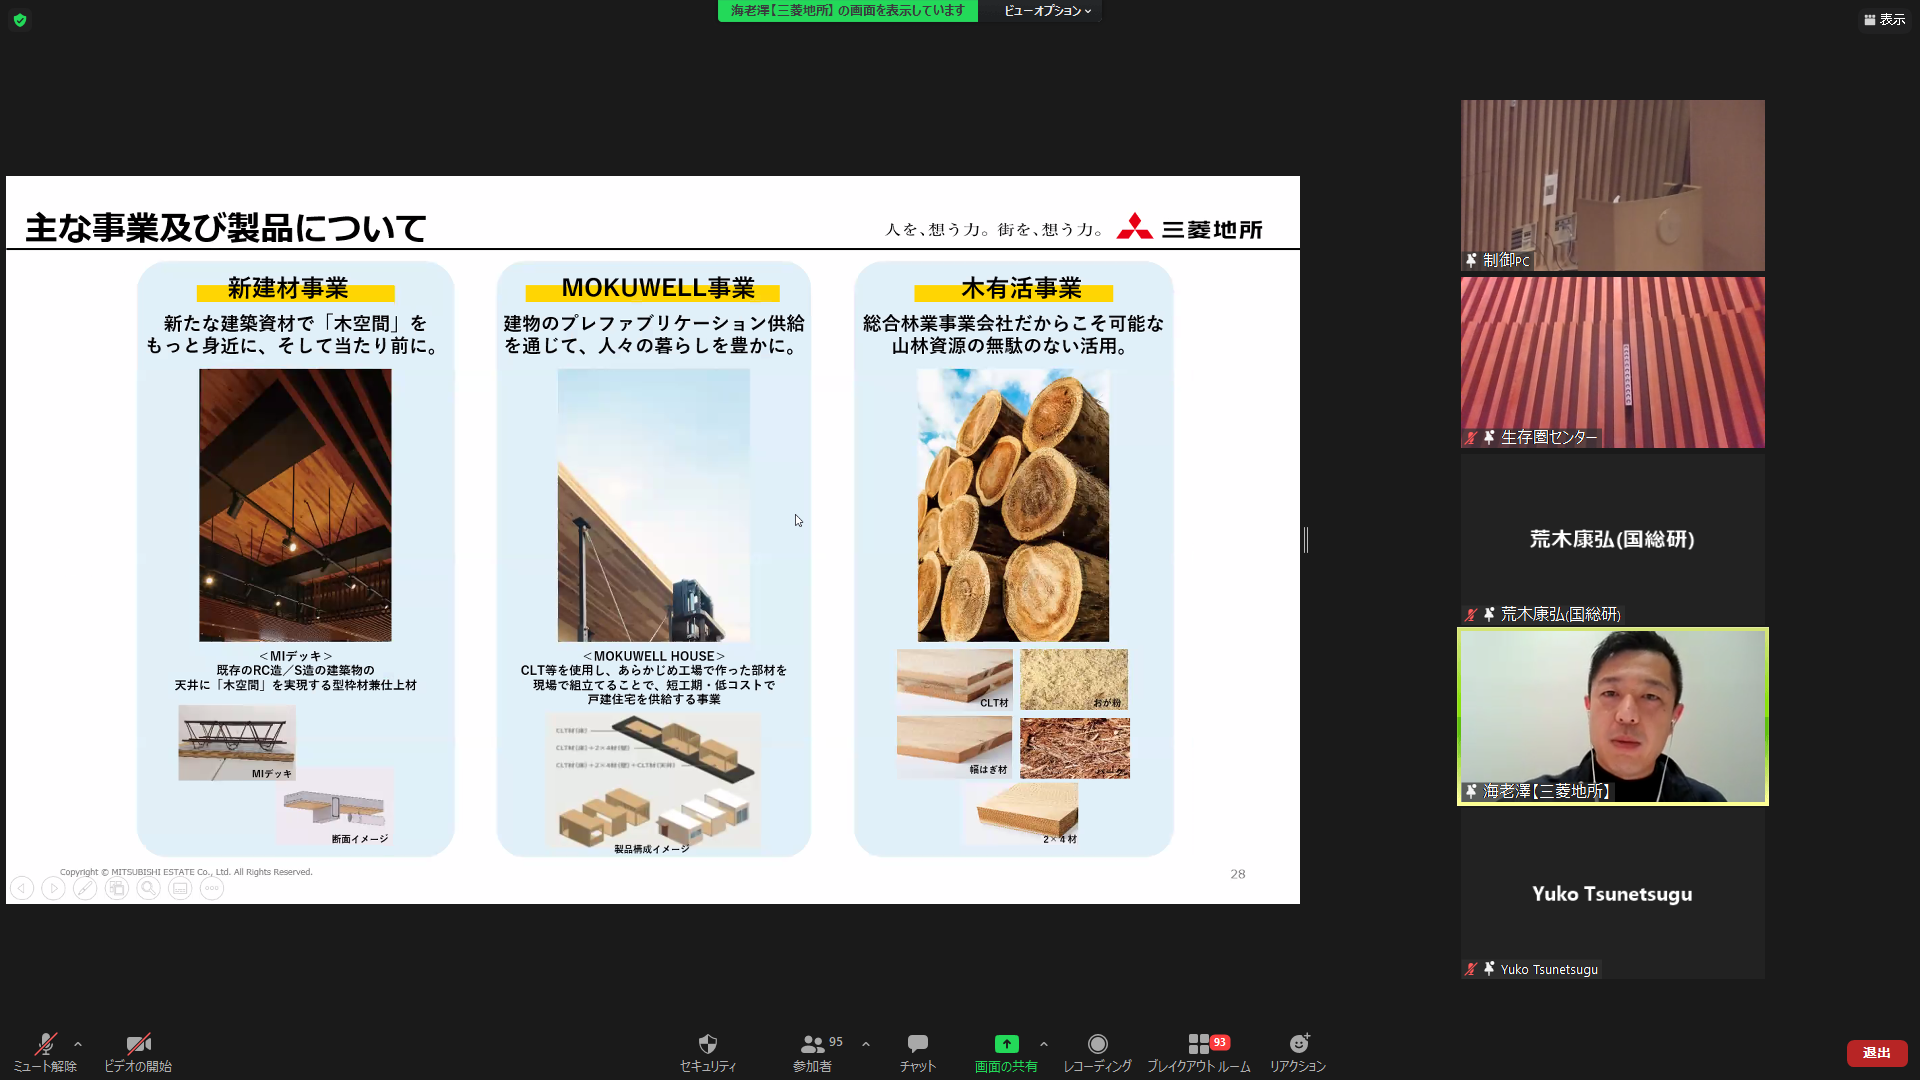Click the red 退出 leave button
The image size is (1920, 1080).
(1876, 1053)
